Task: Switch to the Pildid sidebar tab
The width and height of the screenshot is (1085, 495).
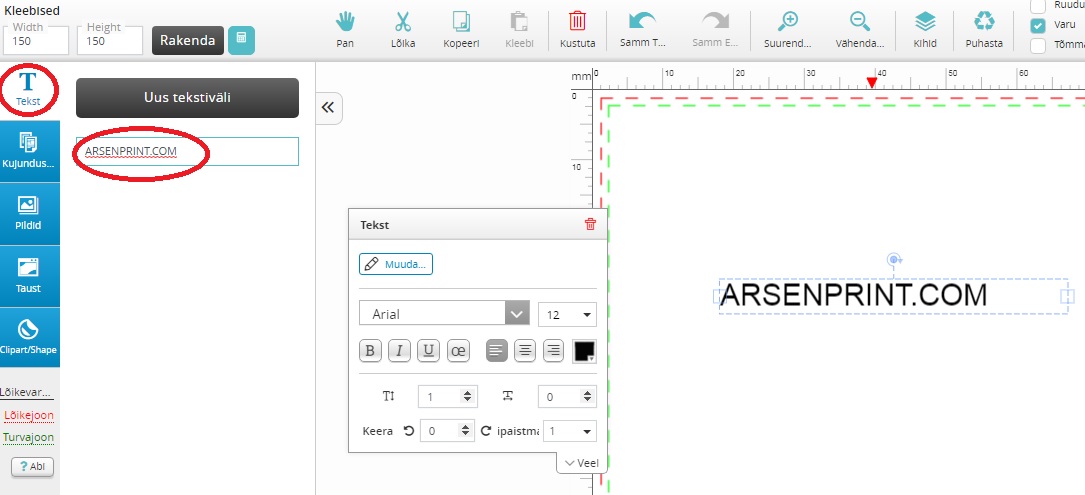Action: (x=29, y=214)
